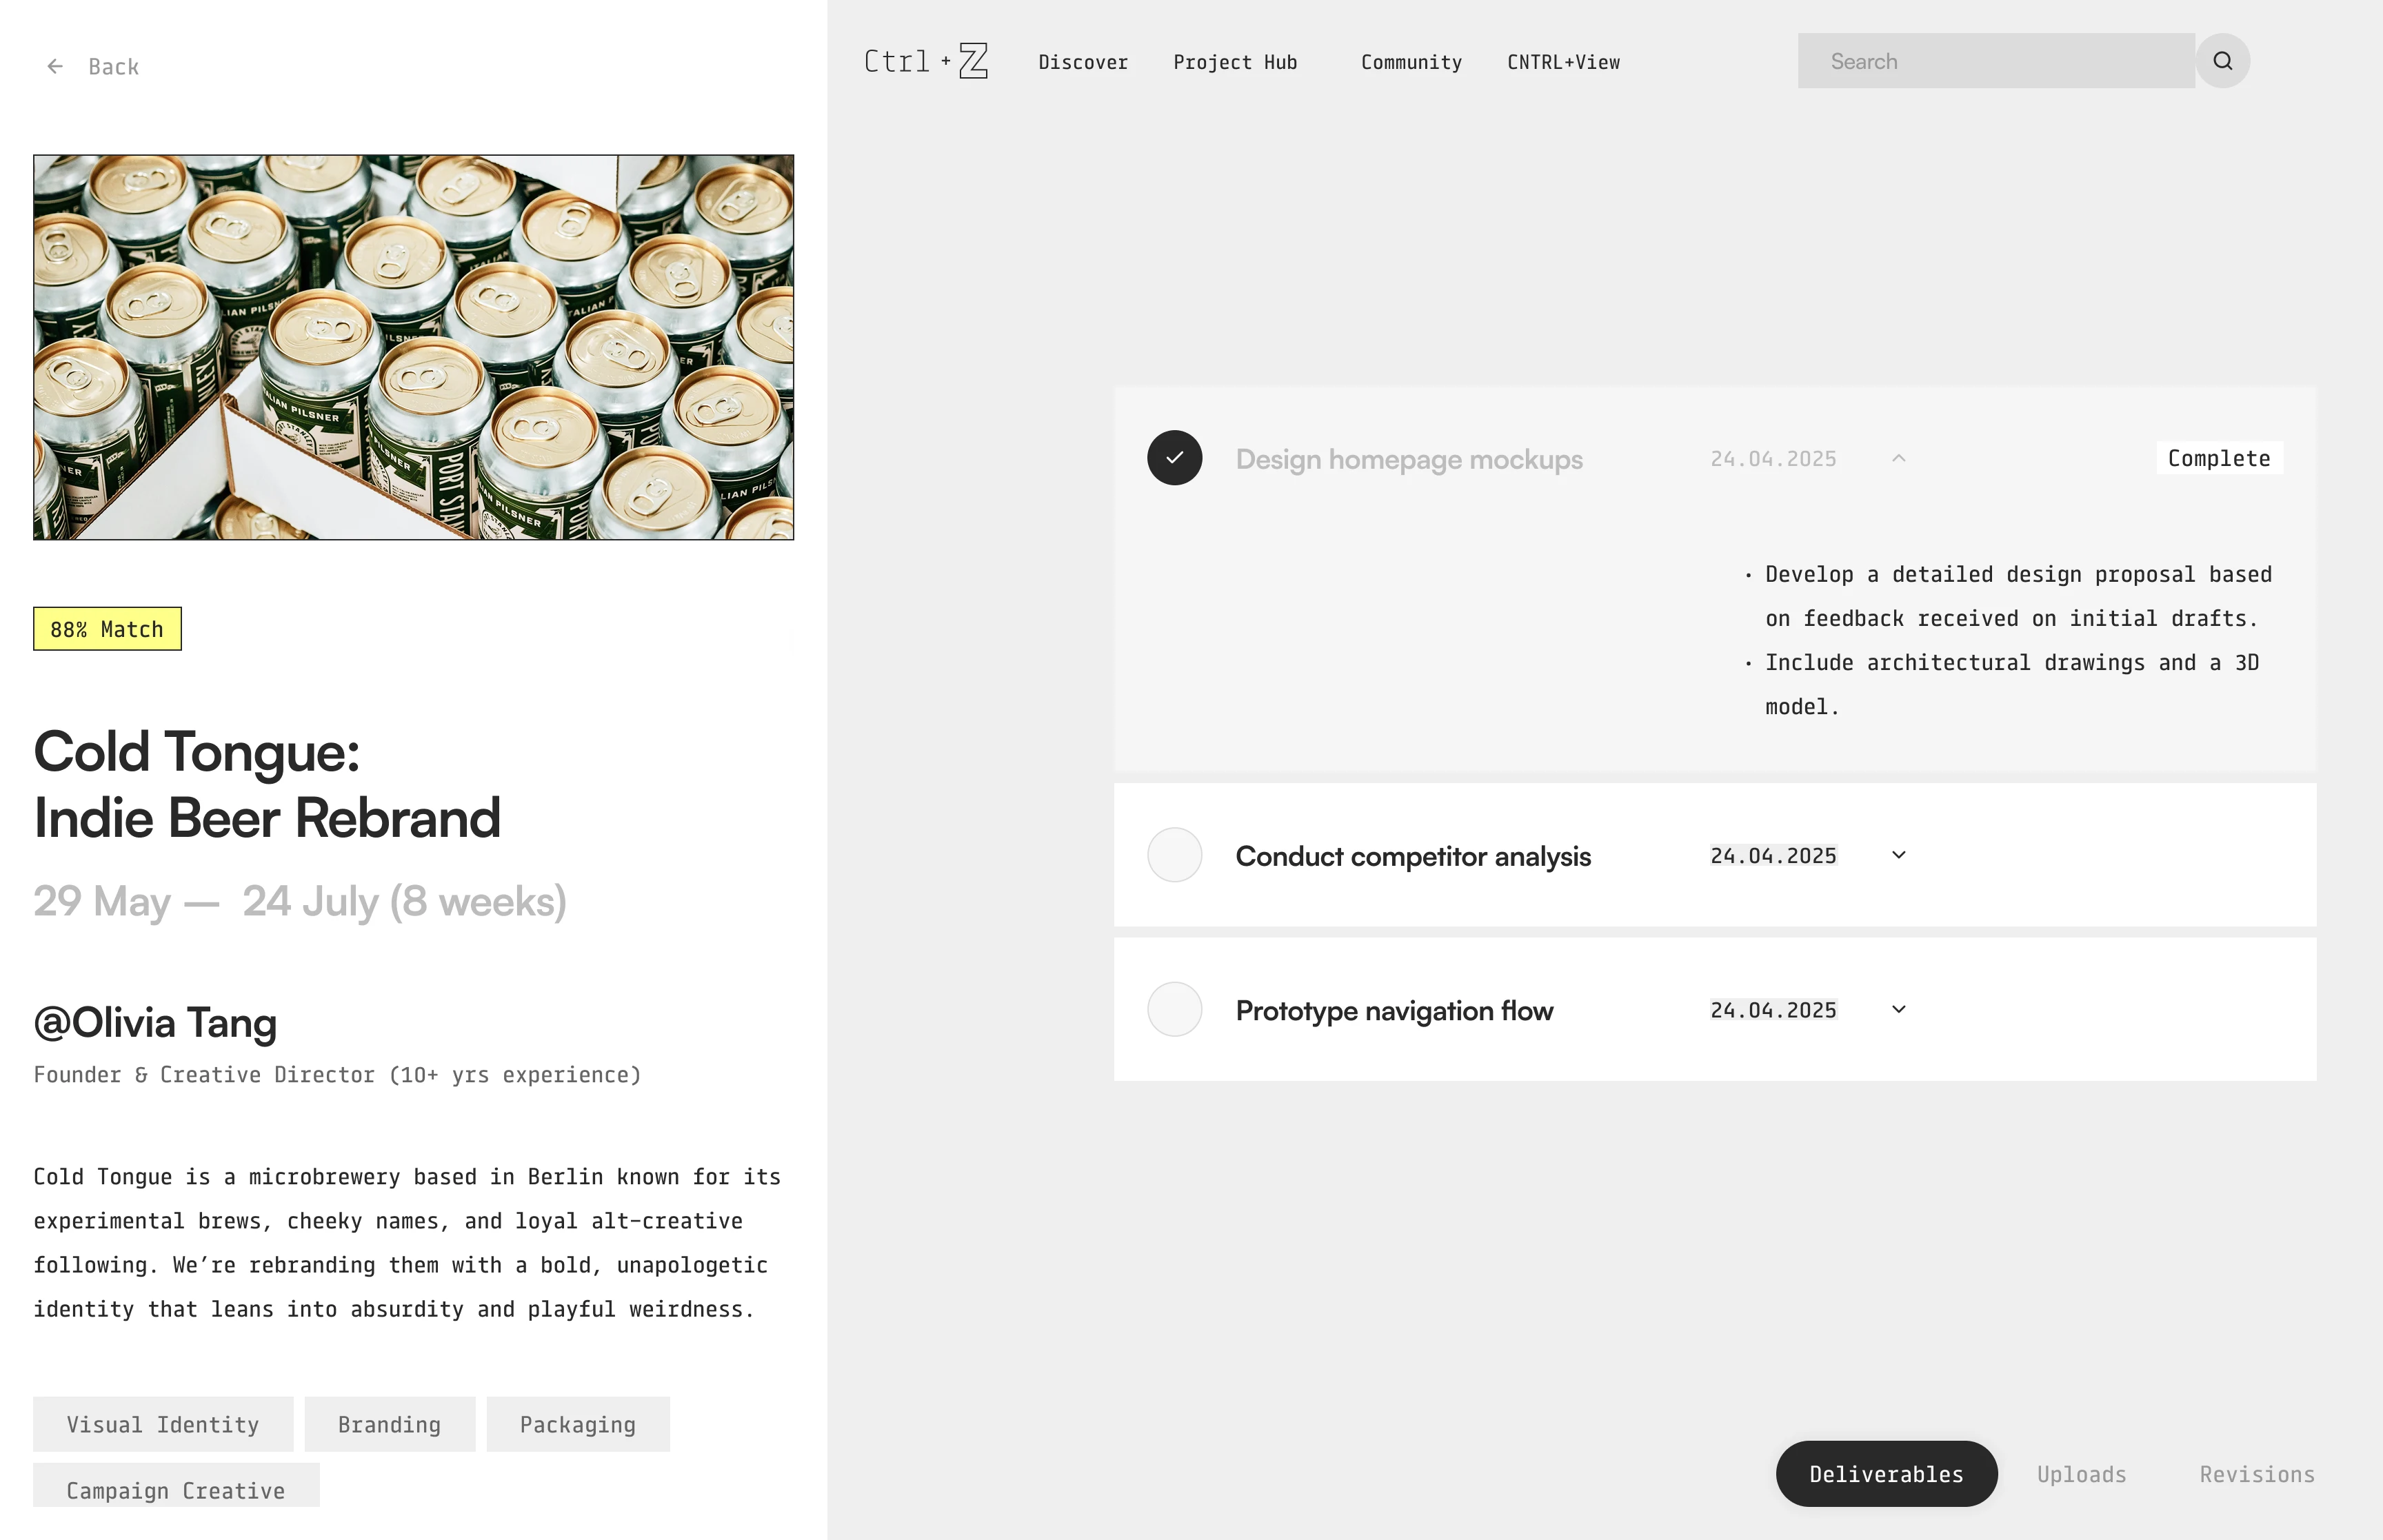Screen dimensions: 2383x1540
Task: Navigate to CNTRL+View
Action: coord(1563,62)
